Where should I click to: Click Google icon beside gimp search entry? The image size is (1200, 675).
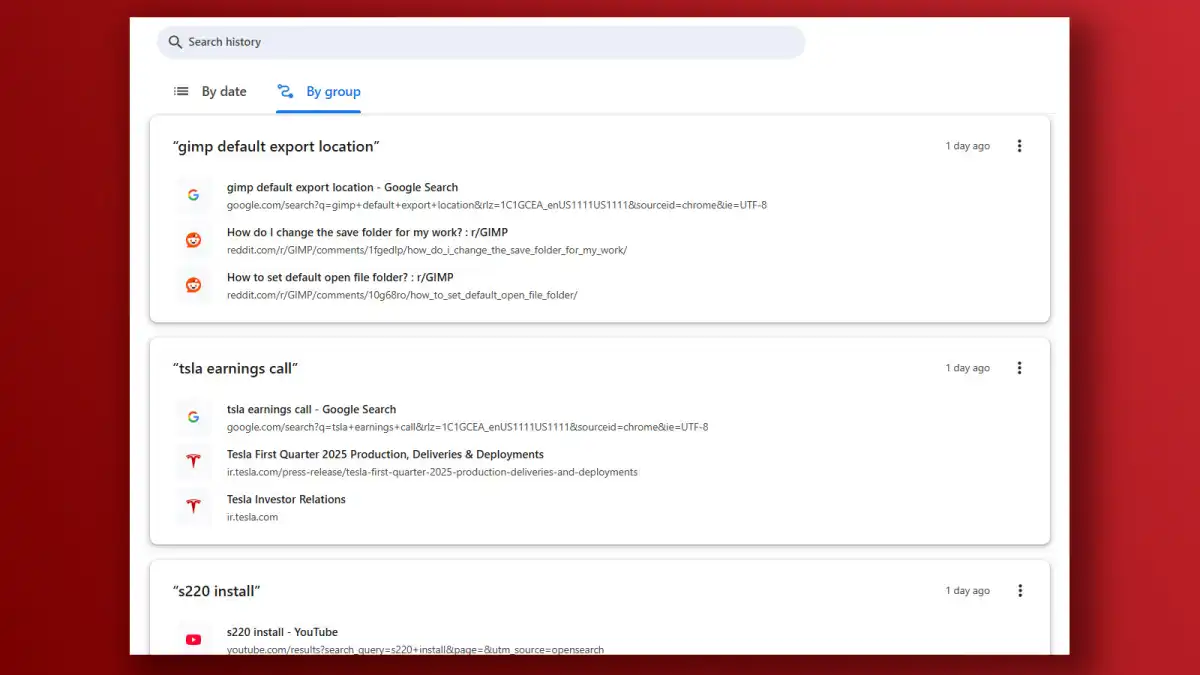pos(193,195)
